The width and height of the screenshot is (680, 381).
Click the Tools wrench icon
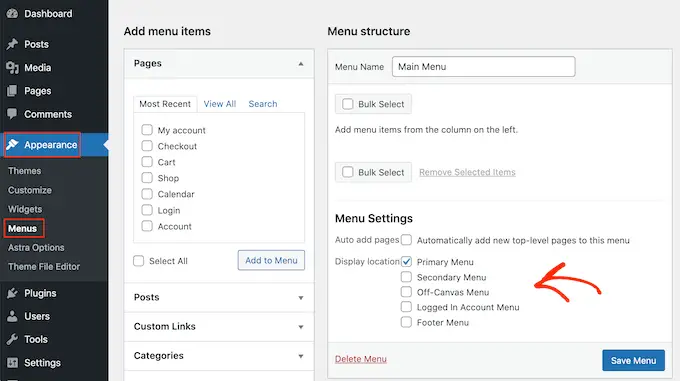12,339
